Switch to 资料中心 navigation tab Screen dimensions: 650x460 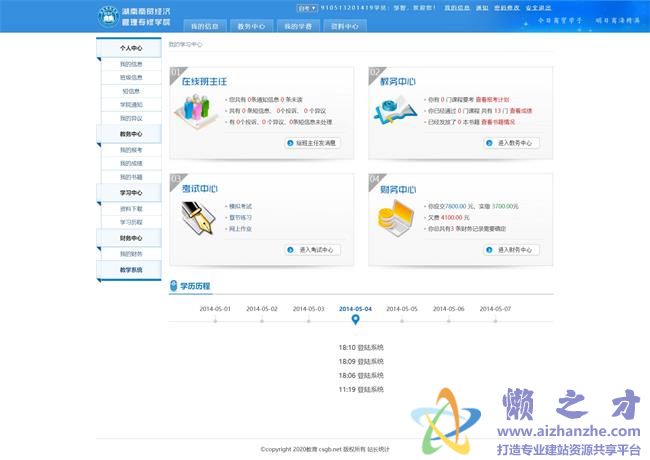coord(345,26)
